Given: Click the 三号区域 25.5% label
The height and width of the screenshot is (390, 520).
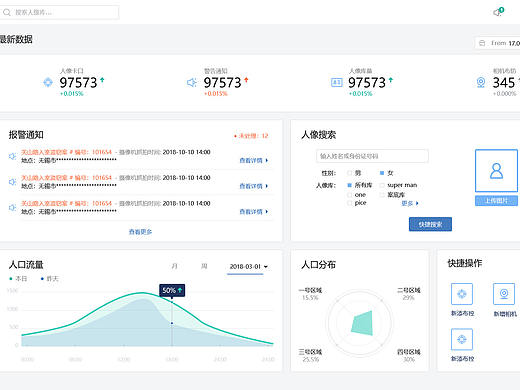Looking at the screenshot, I should (x=310, y=355).
